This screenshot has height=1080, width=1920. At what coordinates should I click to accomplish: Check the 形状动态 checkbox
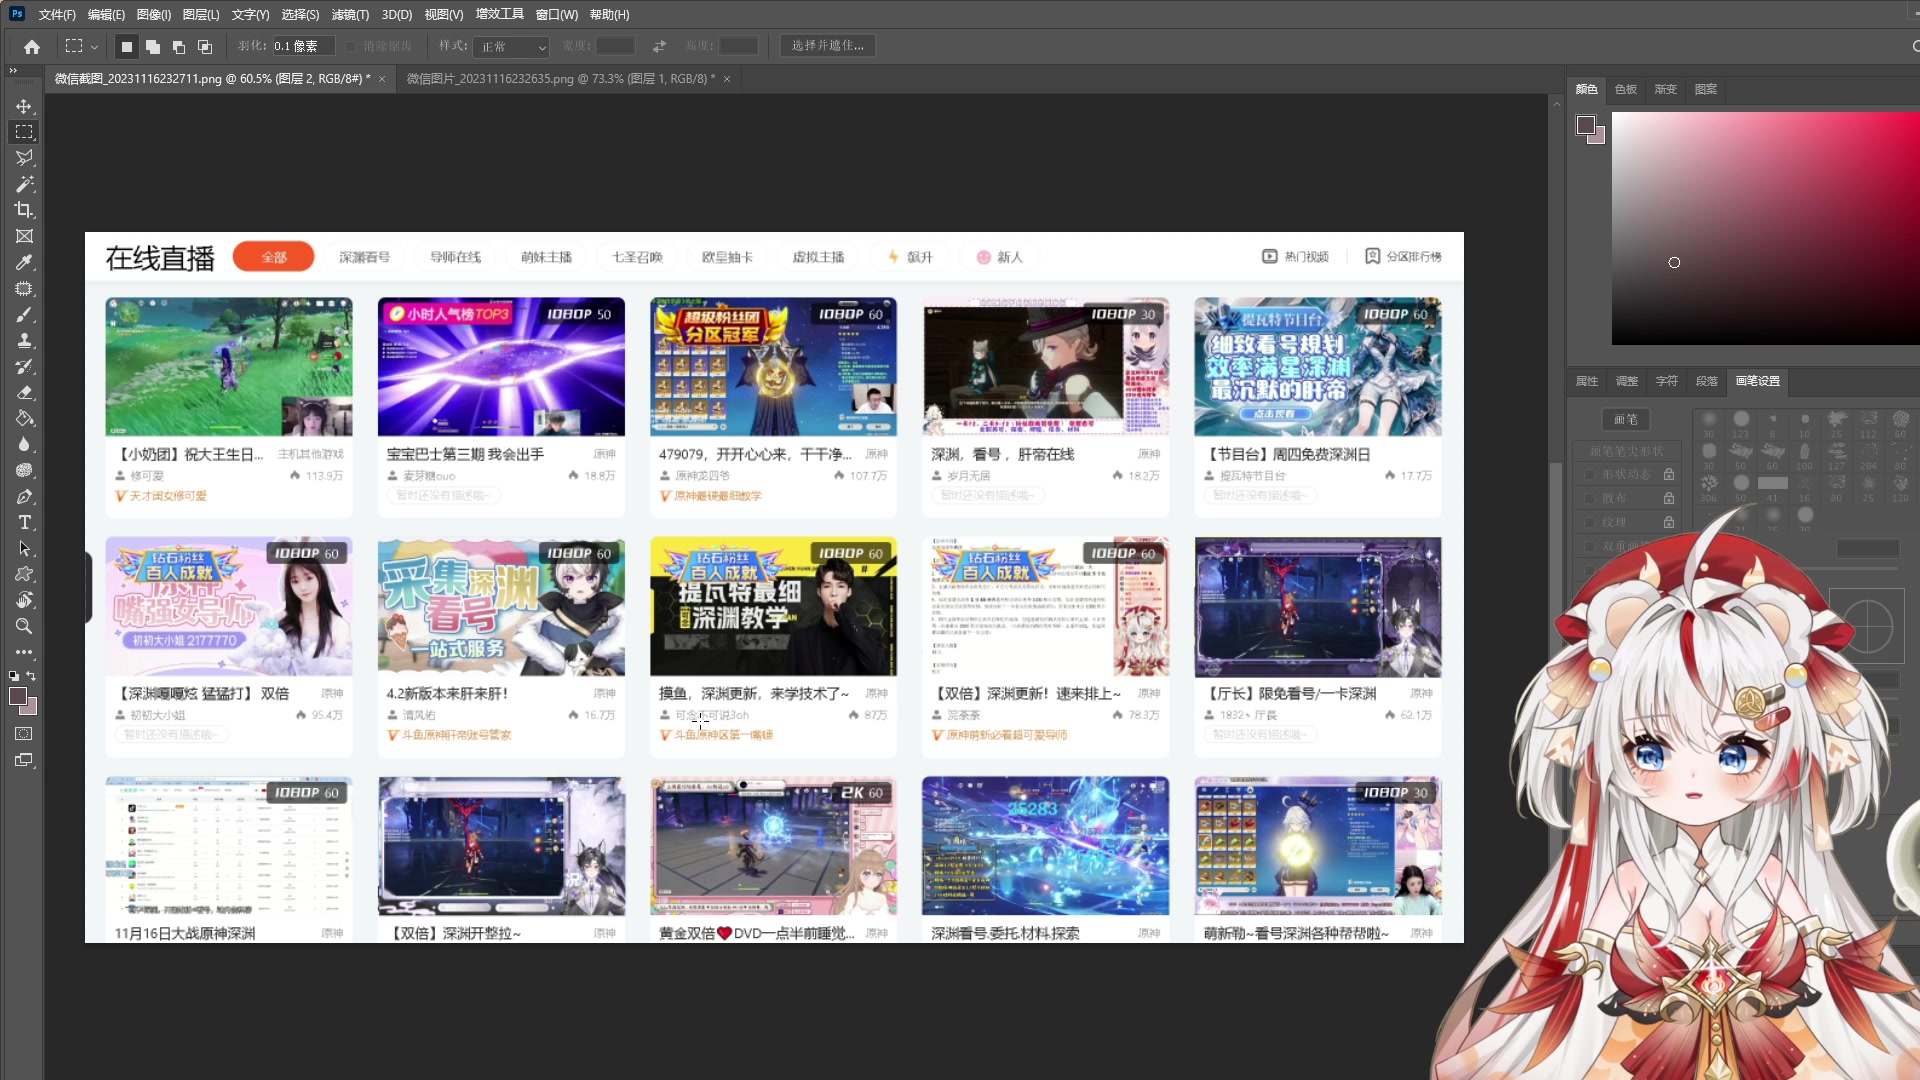point(1590,474)
